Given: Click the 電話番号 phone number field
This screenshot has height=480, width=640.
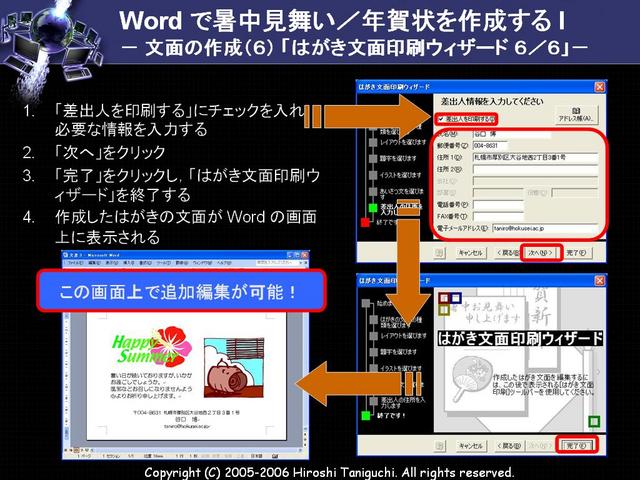Looking at the screenshot, I should [498, 204].
